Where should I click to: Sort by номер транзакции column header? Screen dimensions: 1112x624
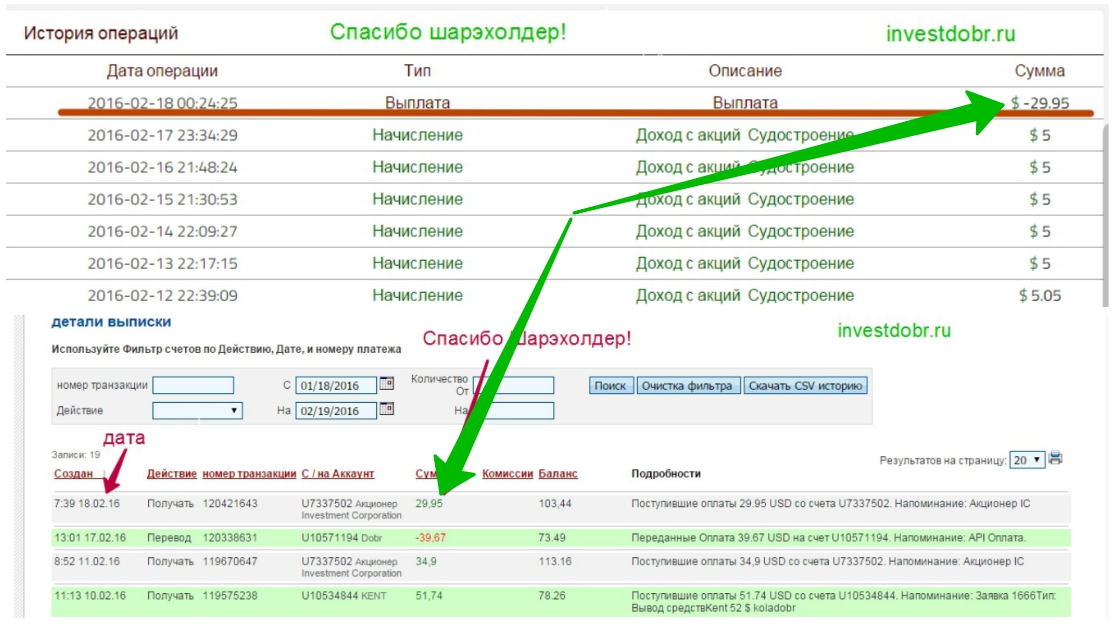coord(249,474)
